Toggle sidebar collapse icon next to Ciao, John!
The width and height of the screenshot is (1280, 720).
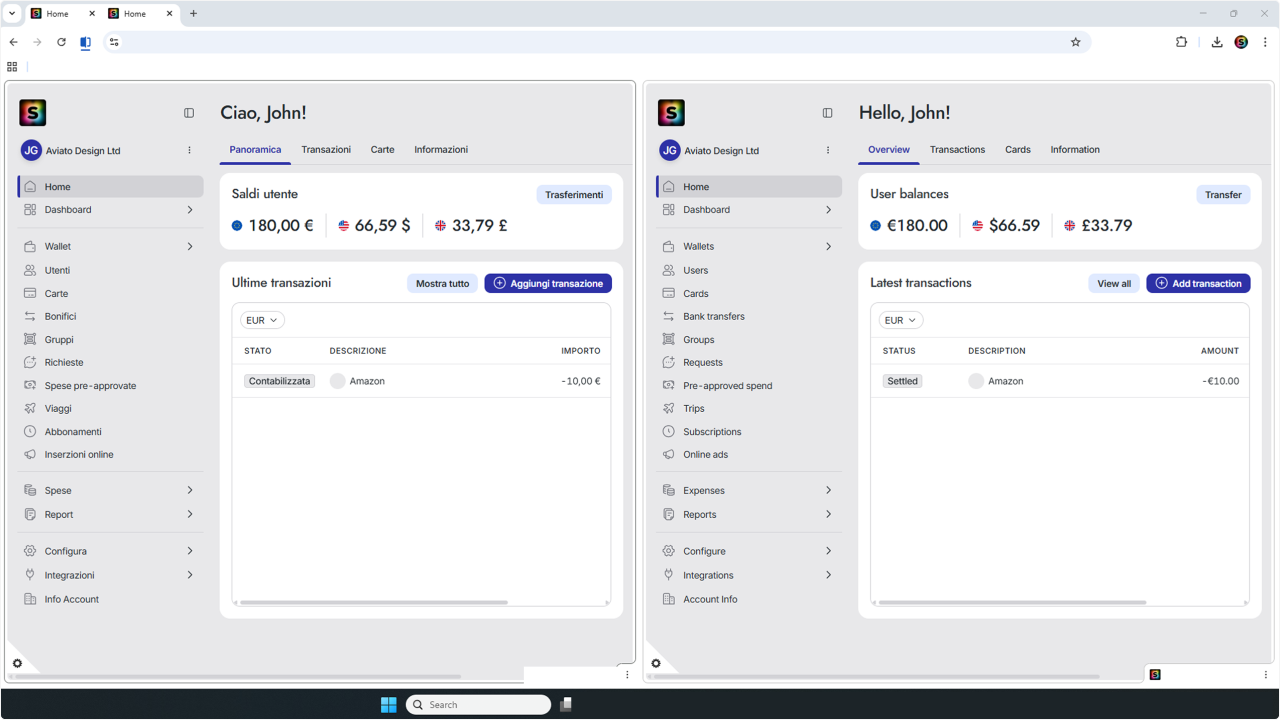coord(189,113)
